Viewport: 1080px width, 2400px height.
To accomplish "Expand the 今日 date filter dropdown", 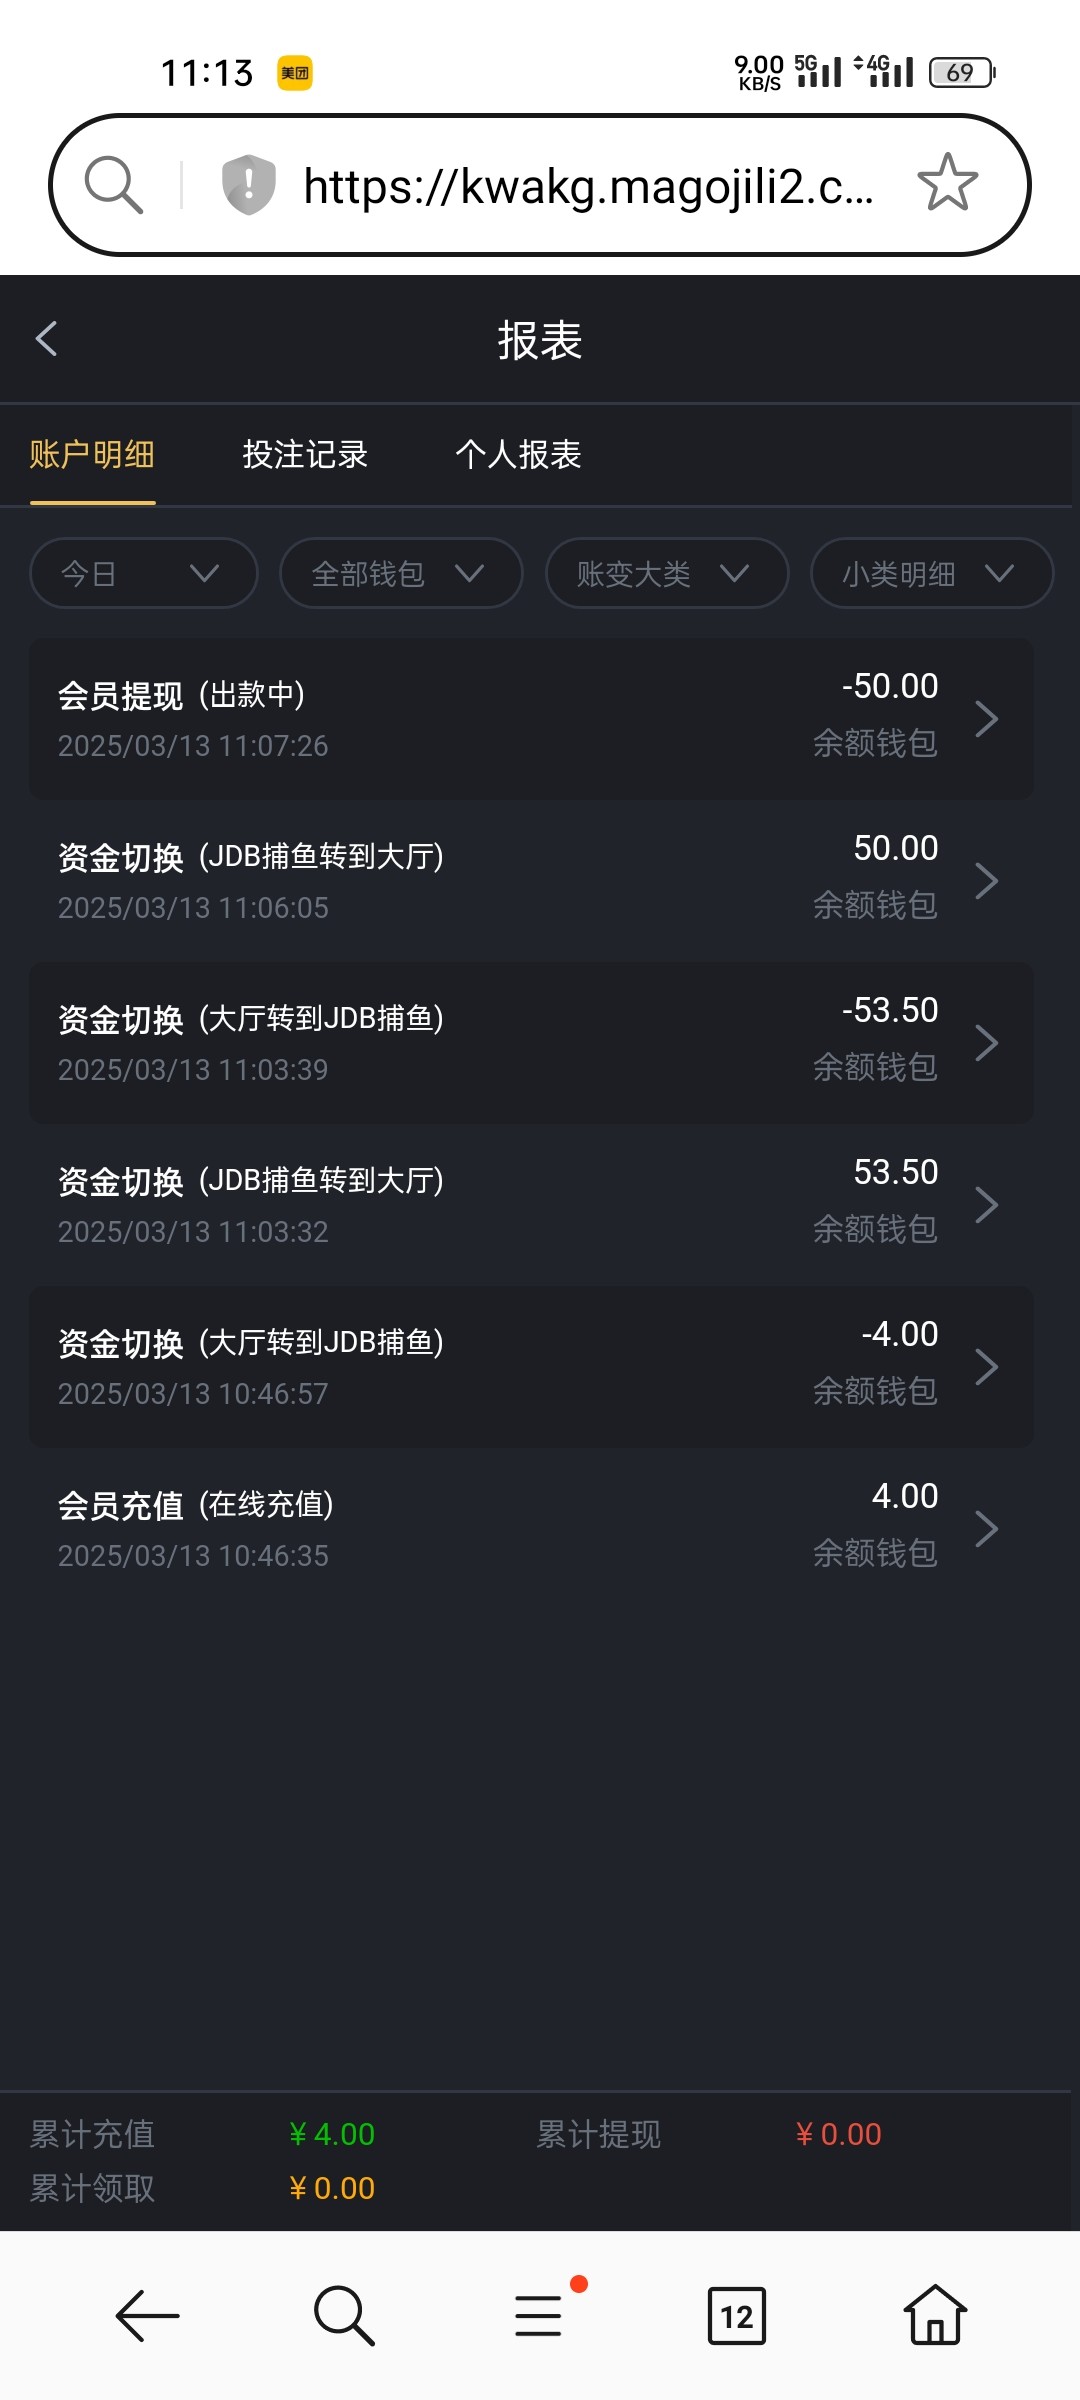I will coord(144,573).
